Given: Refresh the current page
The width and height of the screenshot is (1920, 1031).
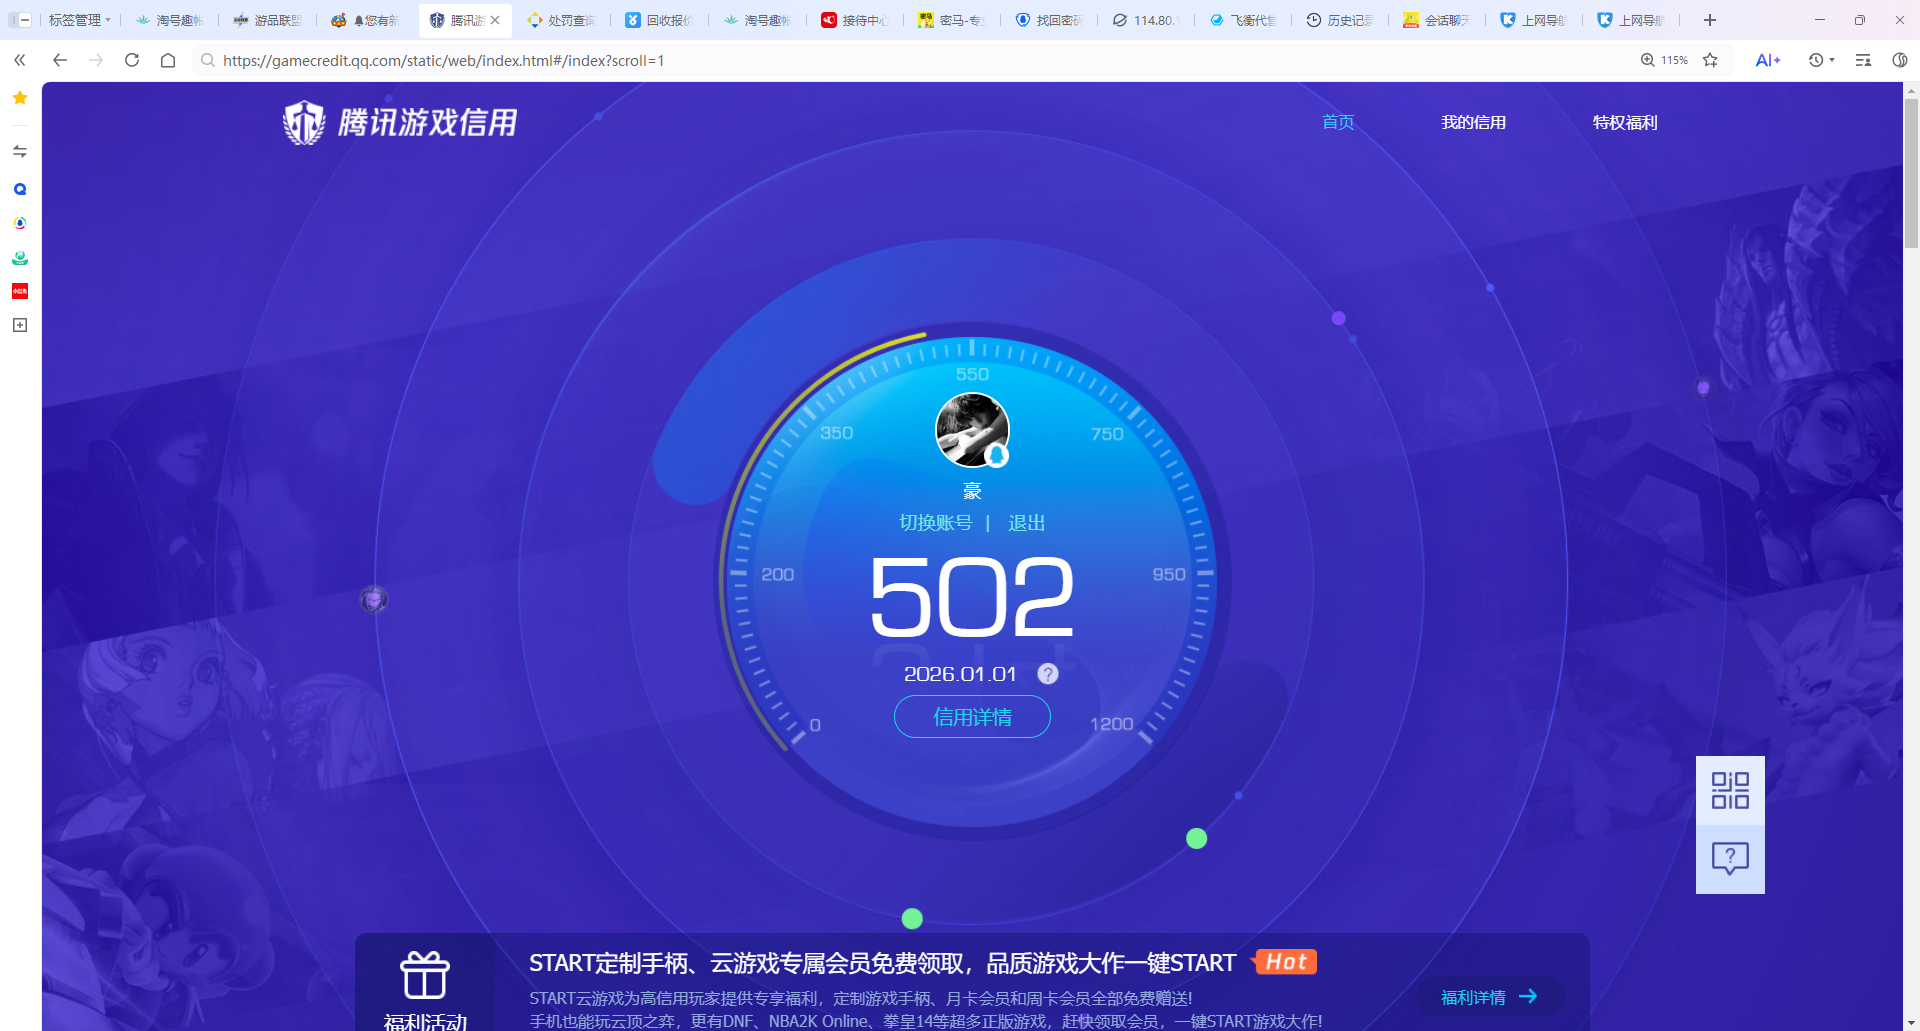Looking at the screenshot, I should coord(132,60).
